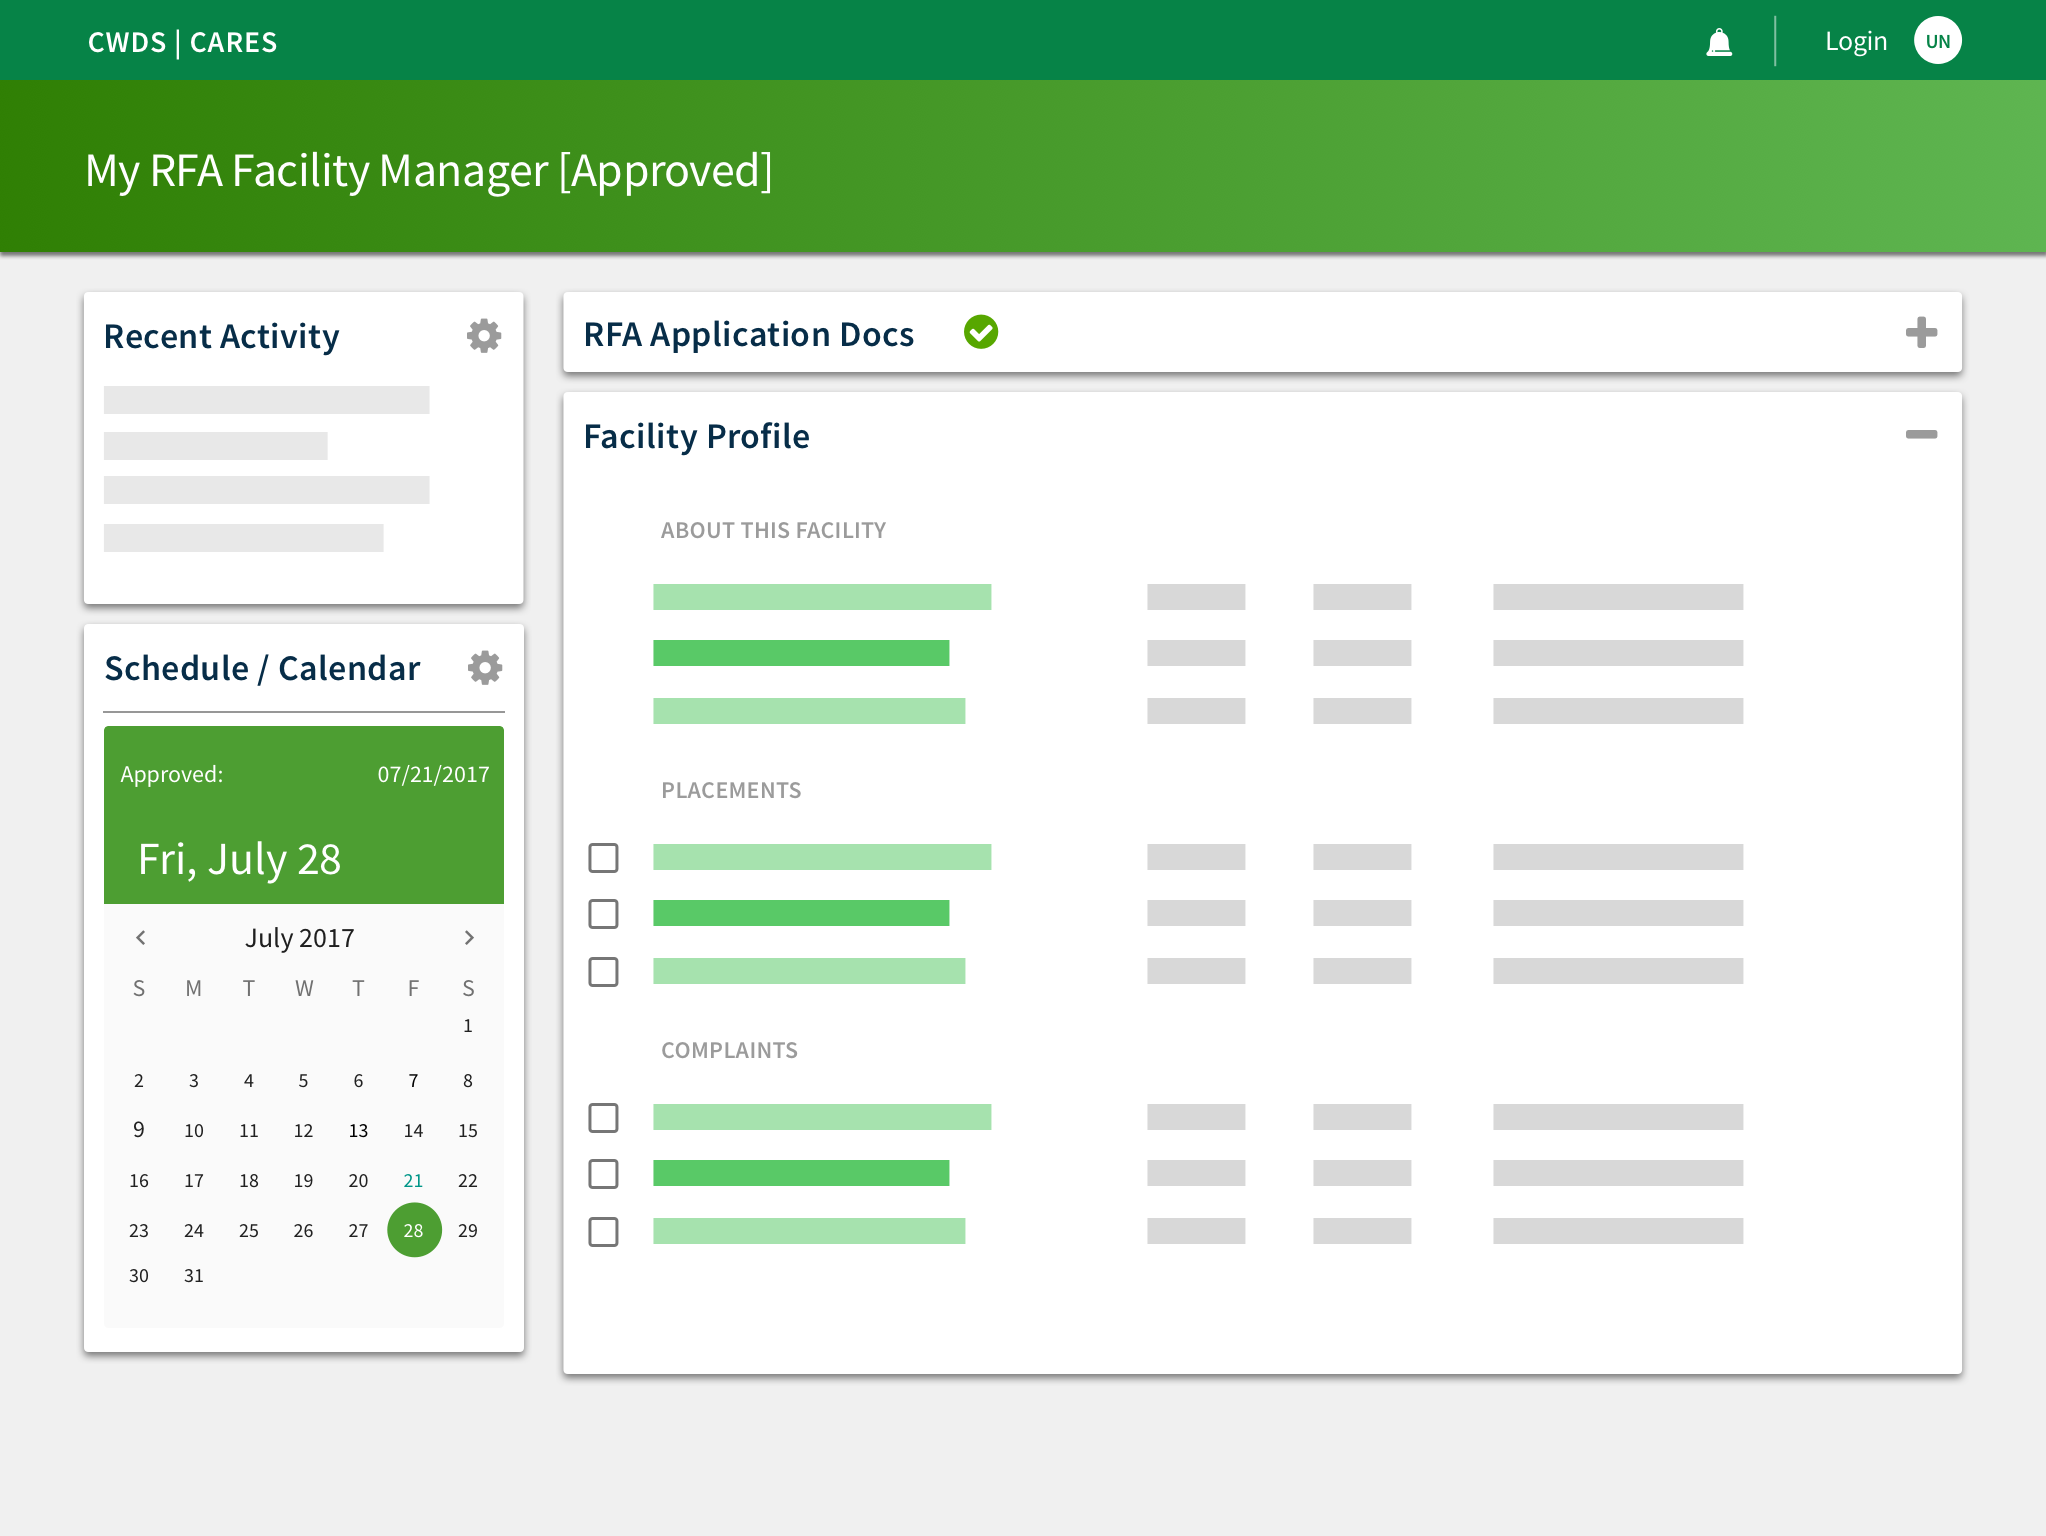
Task: Open Schedule / Calendar settings gear
Action: pyautogui.click(x=485, y=668)
